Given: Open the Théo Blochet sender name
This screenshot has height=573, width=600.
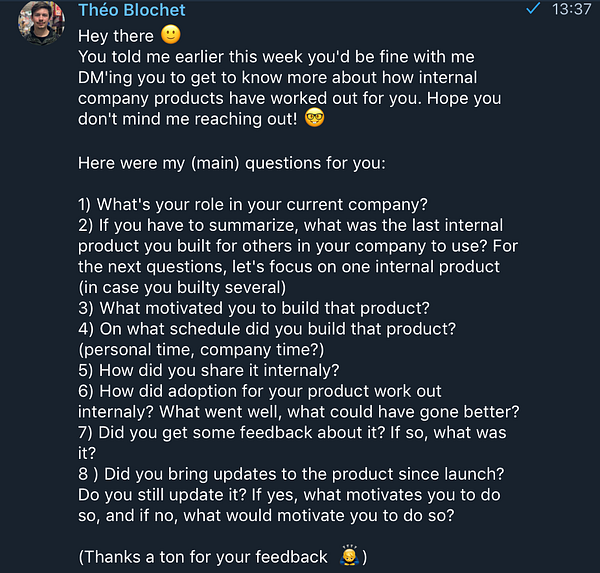Looking at the screenshot, I should 131,11.
